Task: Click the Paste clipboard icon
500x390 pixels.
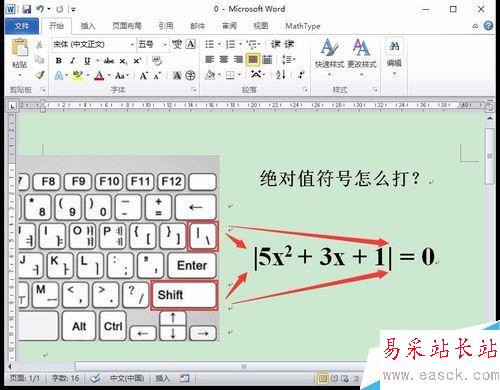Action: 20,48
